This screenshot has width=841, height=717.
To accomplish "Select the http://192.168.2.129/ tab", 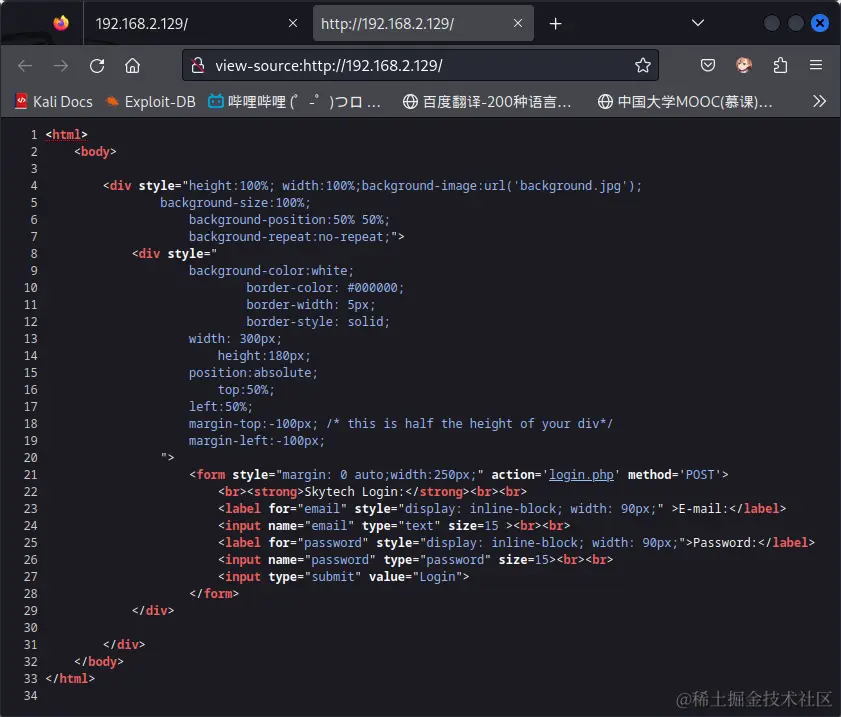I will point(423,24).
